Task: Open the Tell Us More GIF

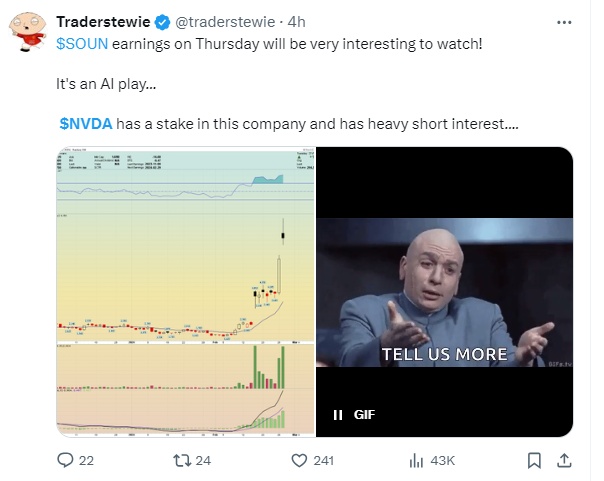Action: click(x=445, y=292)
